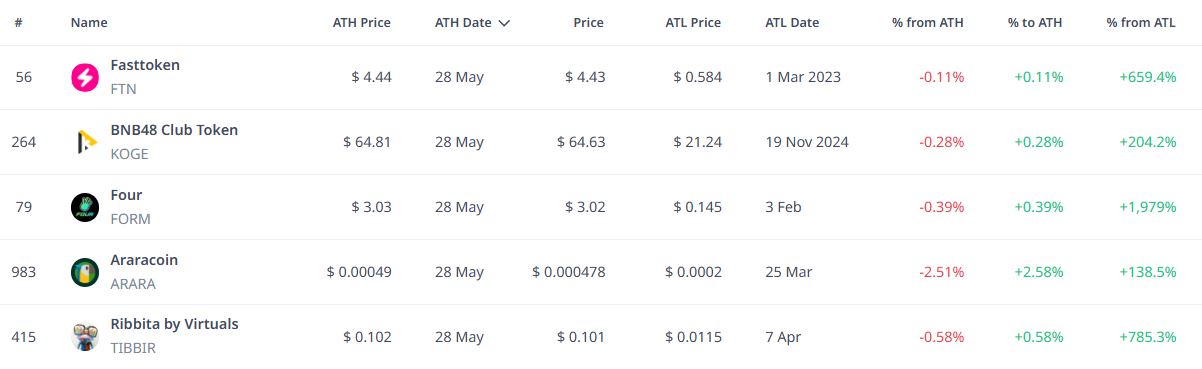This screenshot has height=369, width=1202.
Task: Toggle sort arrow next to ATH Date
Action: [x=504, y=22]
